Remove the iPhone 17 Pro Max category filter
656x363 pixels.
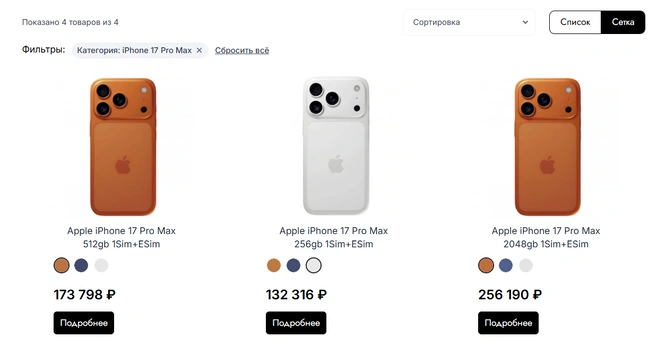pyautogui.click(x=199, y=50)
